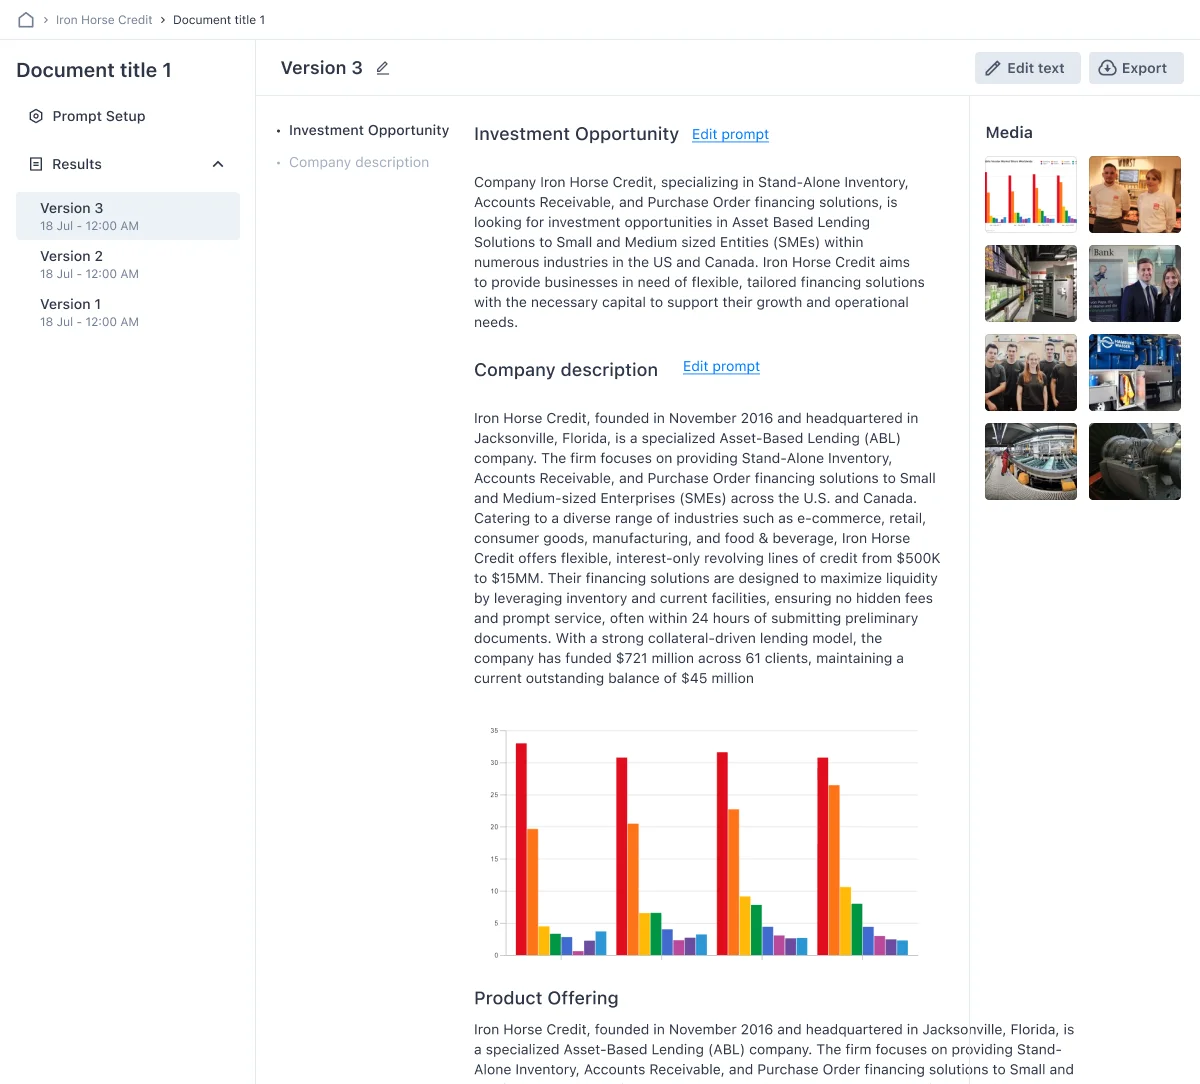Click the Prompt Setup hexagon icon
Viewport: 1200px width, 1084px height.
(36, 116)
